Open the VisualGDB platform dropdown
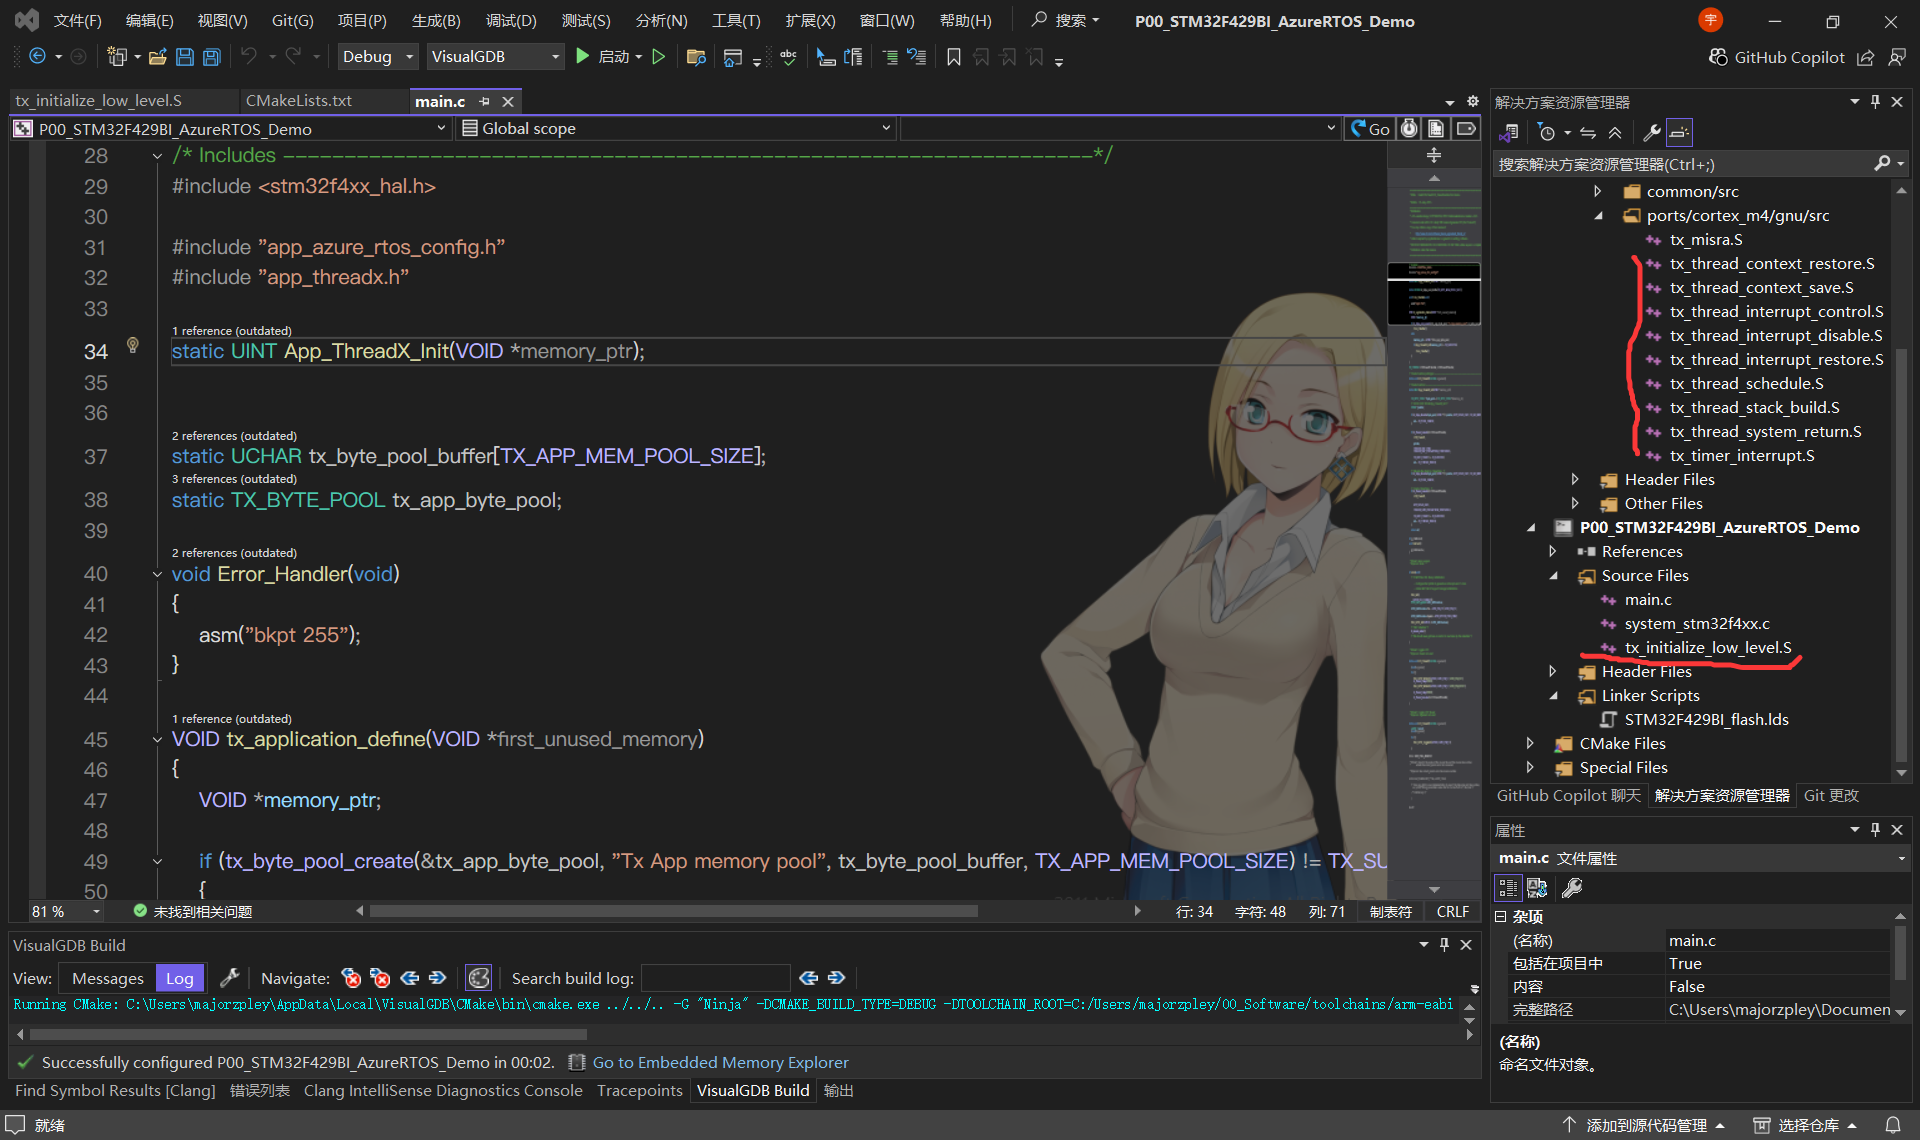The width and height of the screenshot is (1920, 1140). pyautogui.click(x=494, y=57)
